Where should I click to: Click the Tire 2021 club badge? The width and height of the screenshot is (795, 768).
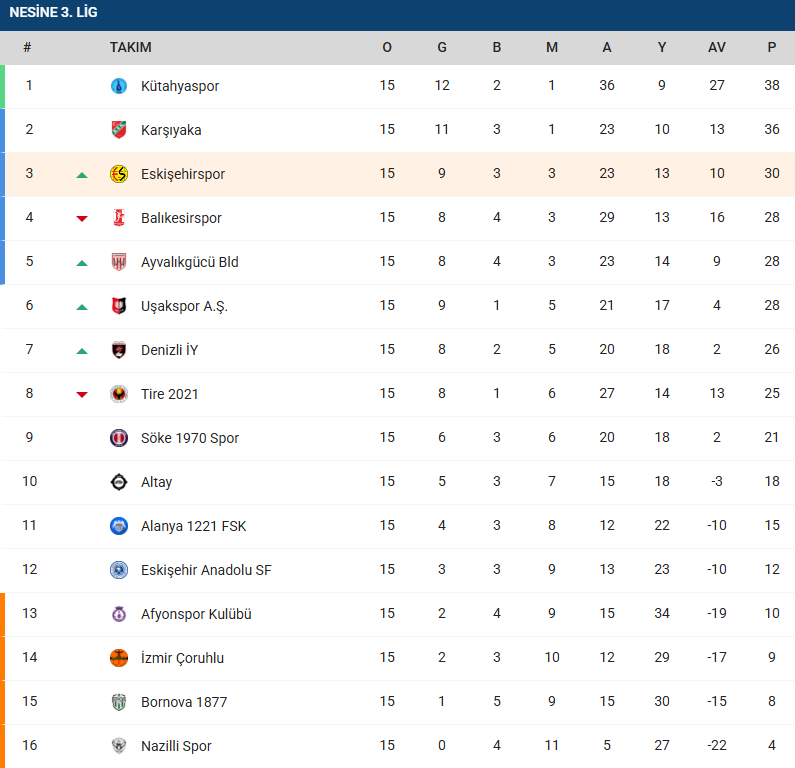(119, 394)
